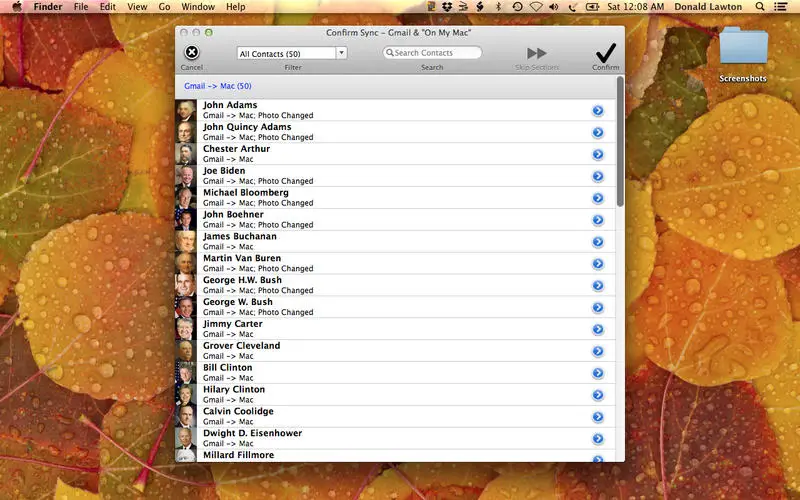Select the Bill Clinton contact name

click(x=228, y=368)
